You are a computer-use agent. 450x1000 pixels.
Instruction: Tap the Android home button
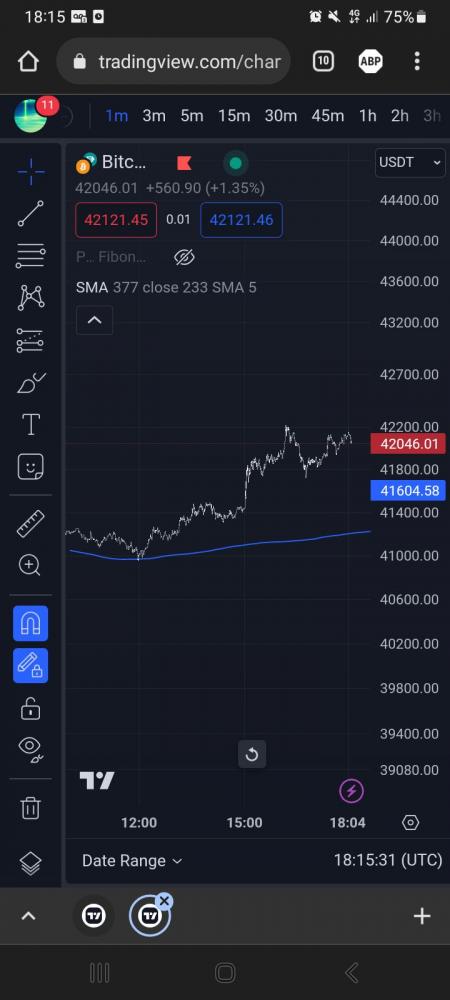point(225,973)
